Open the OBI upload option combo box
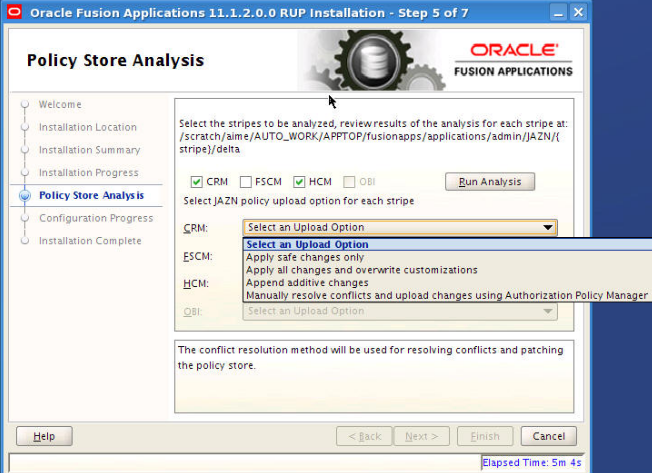This screenshot has height=473, width=652. [400, 311]
